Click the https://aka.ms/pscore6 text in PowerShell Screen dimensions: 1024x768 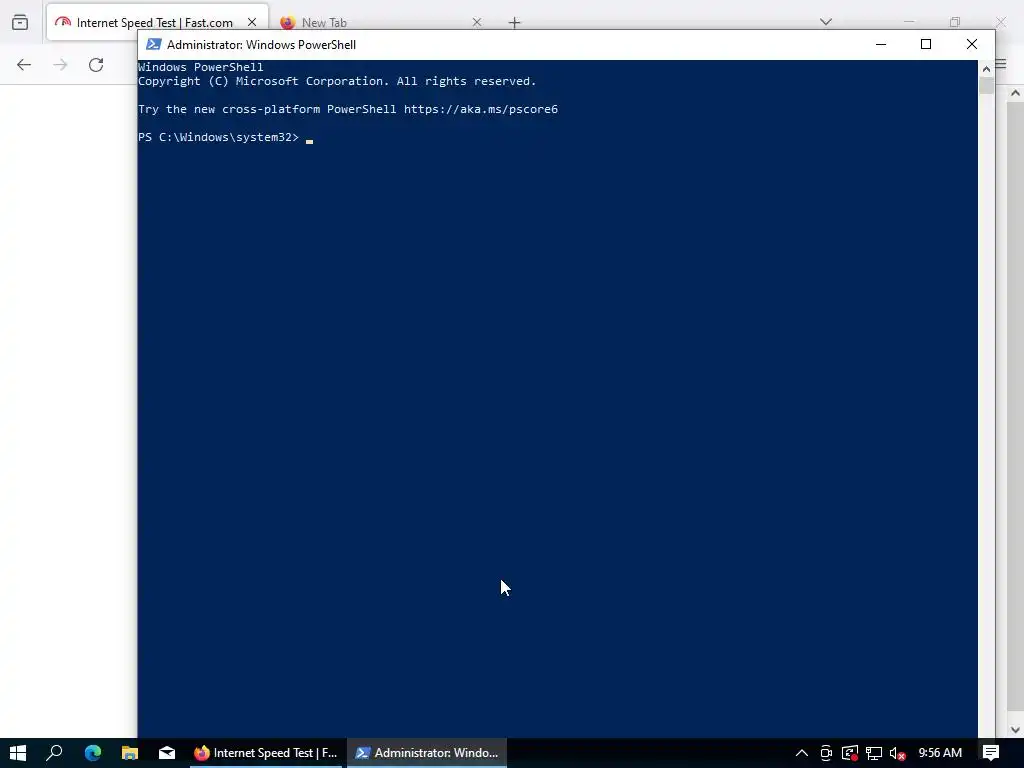pyautogui.click(x=481, y=109)
